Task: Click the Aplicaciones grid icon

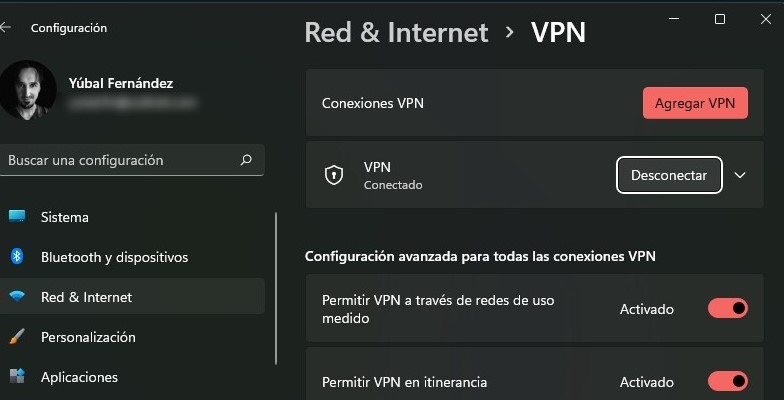Action: [x=17, y=376]
